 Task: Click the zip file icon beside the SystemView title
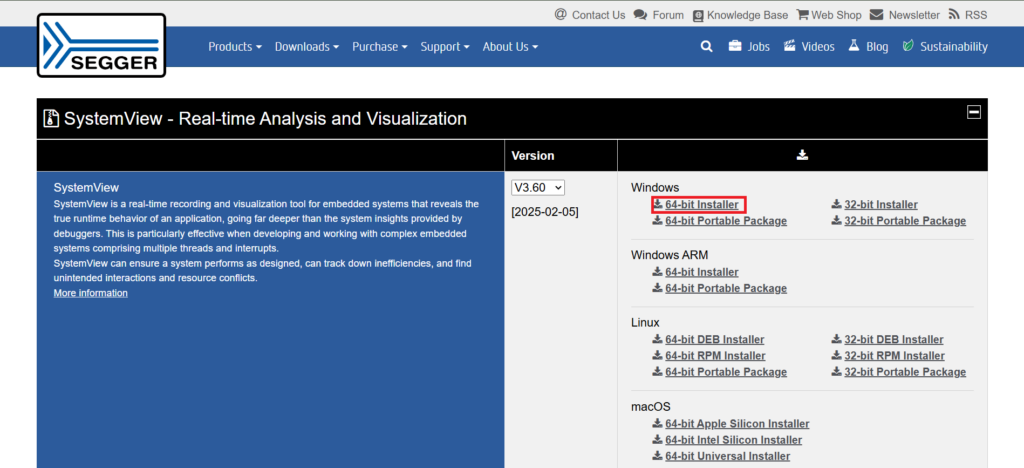pyautogui.click(x=51, y=119)
